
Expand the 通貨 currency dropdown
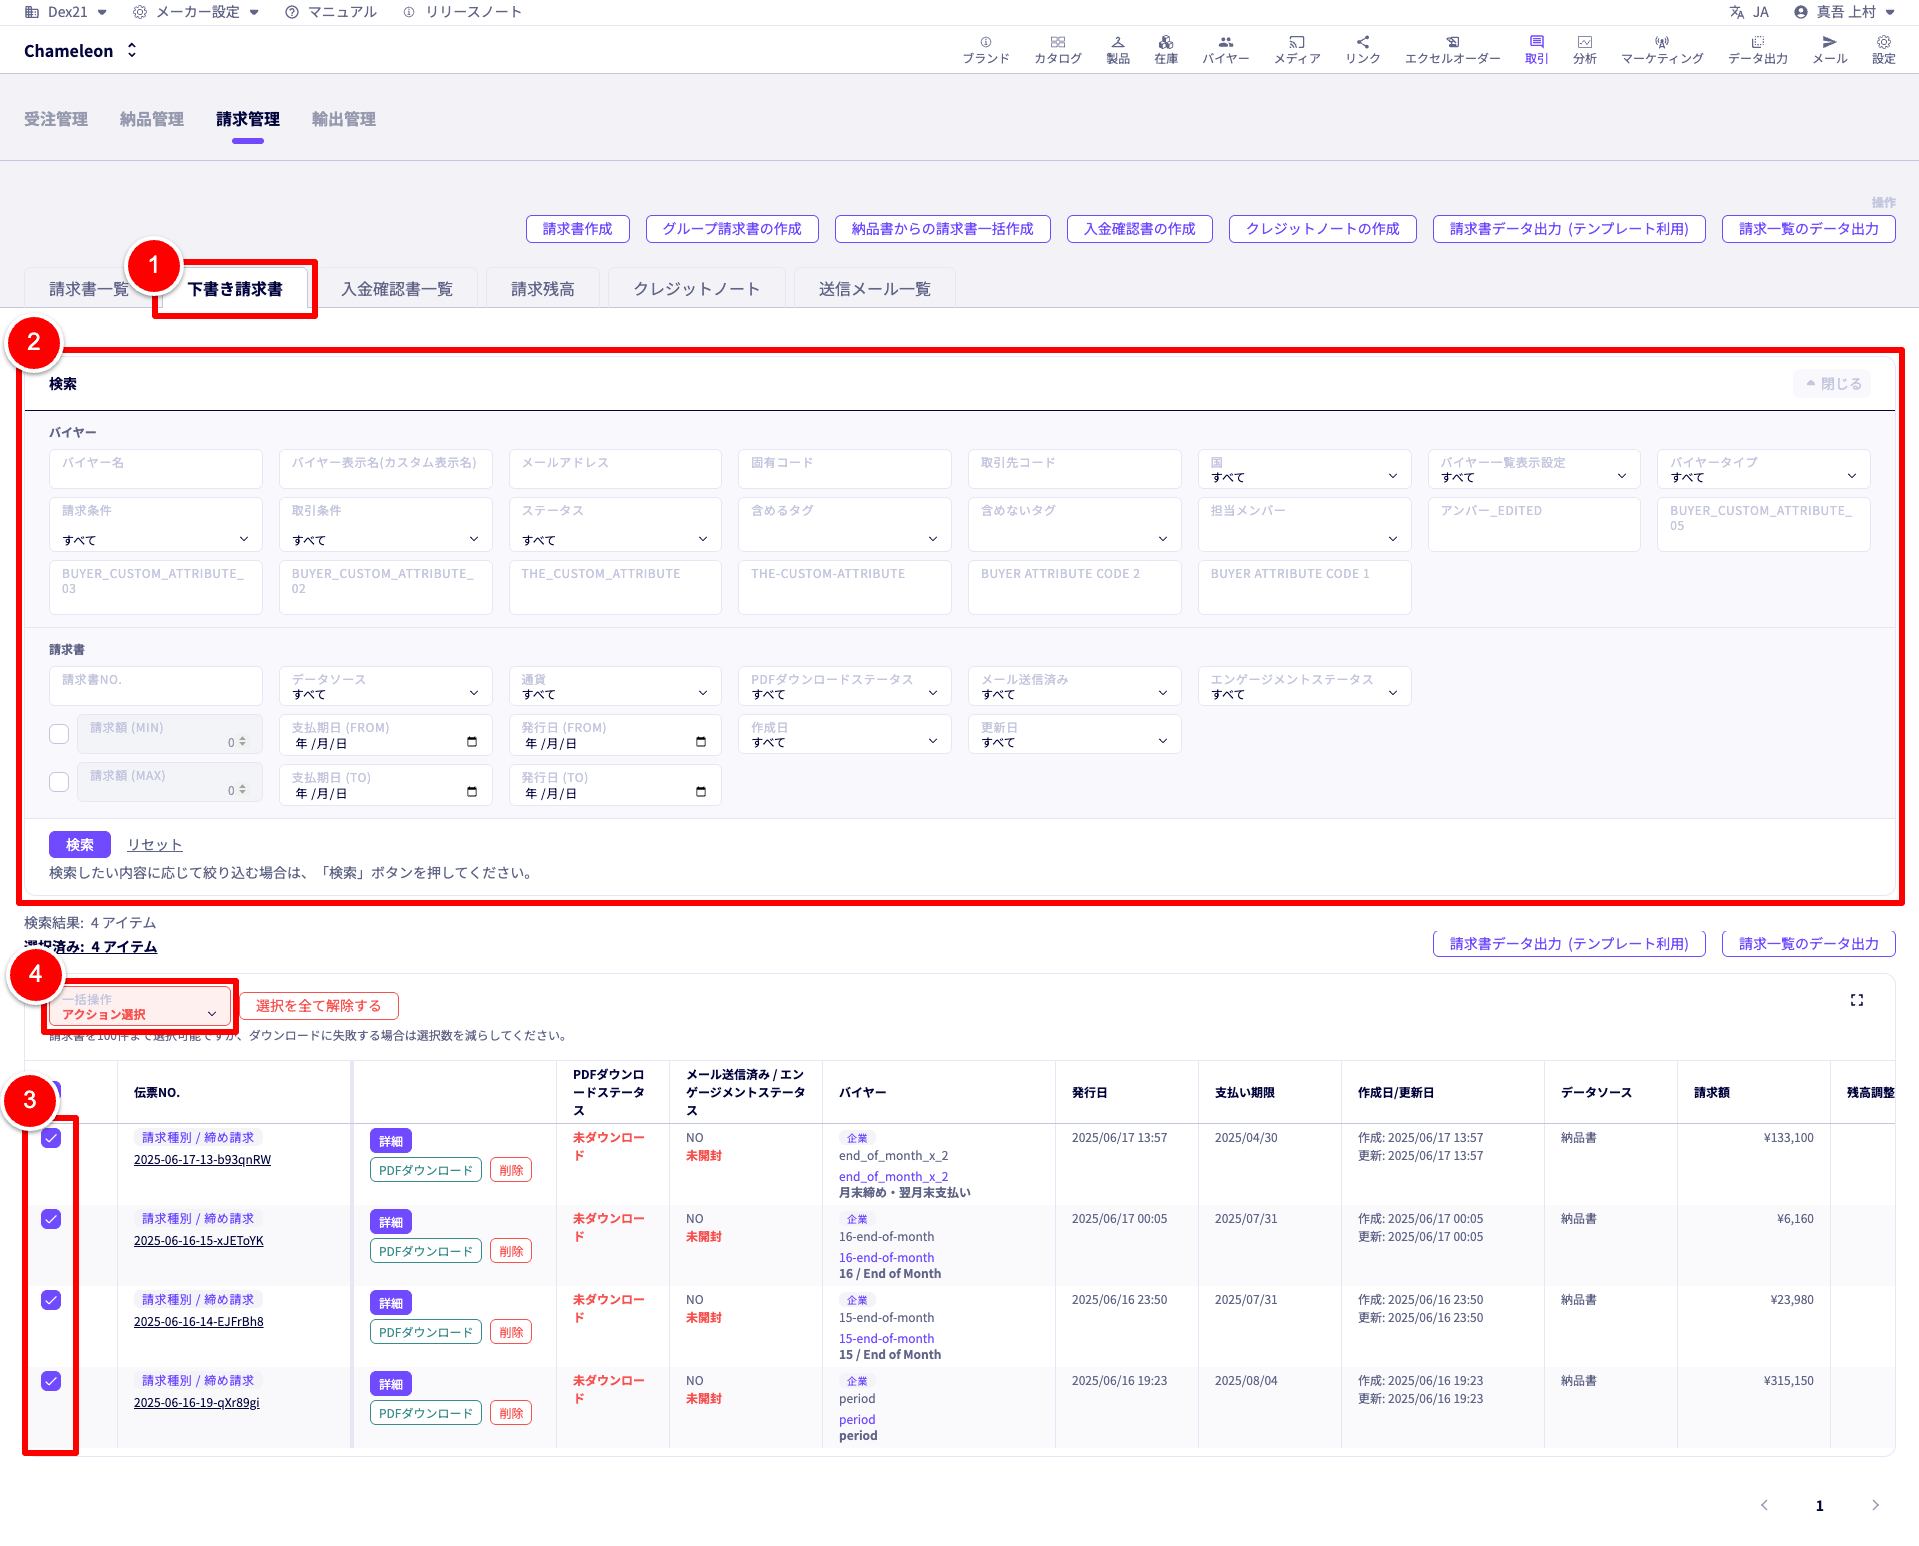(x=615, y=686)
